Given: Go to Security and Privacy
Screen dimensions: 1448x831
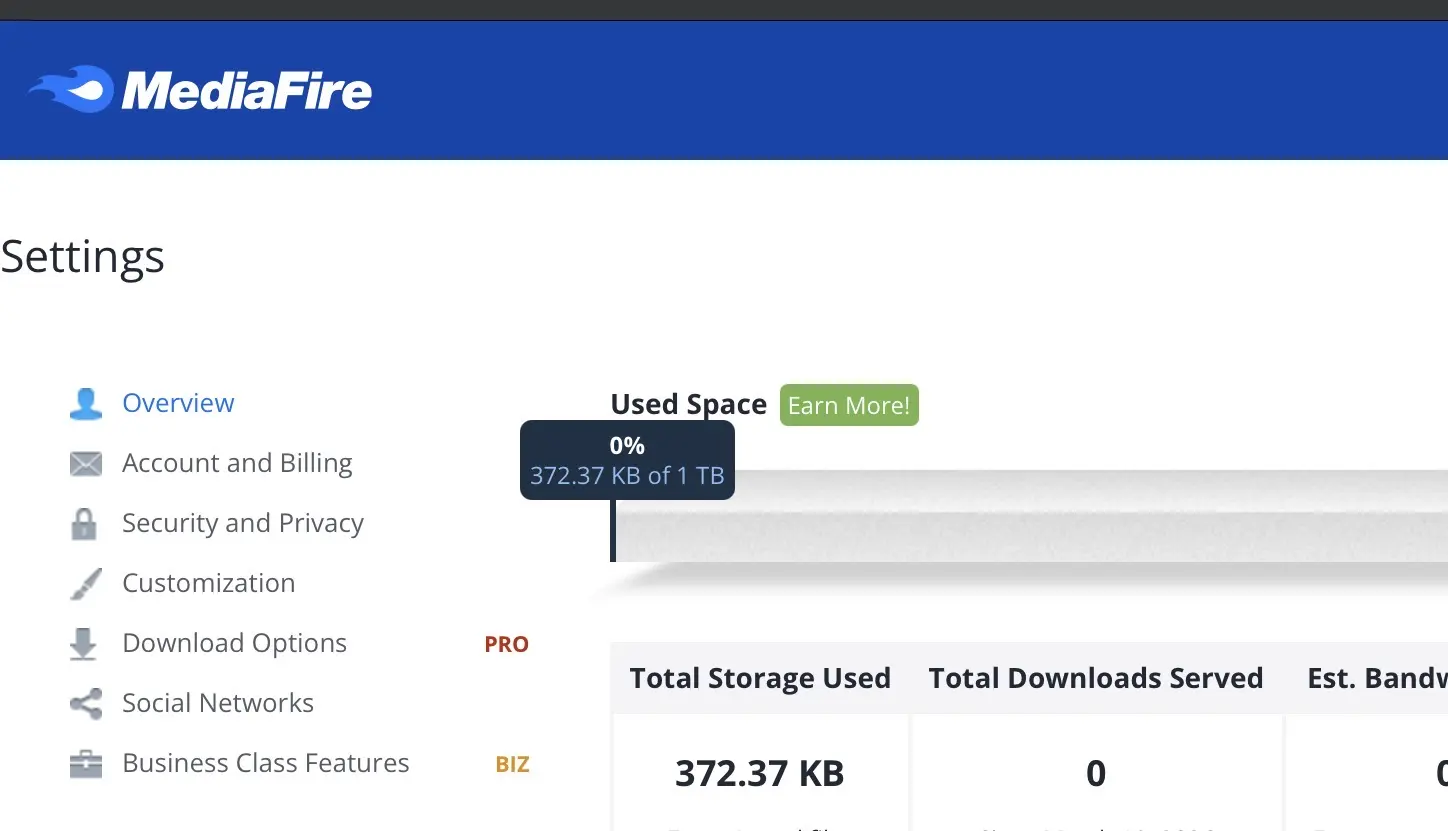Looking at the screenshot, I should pos(243,523).
